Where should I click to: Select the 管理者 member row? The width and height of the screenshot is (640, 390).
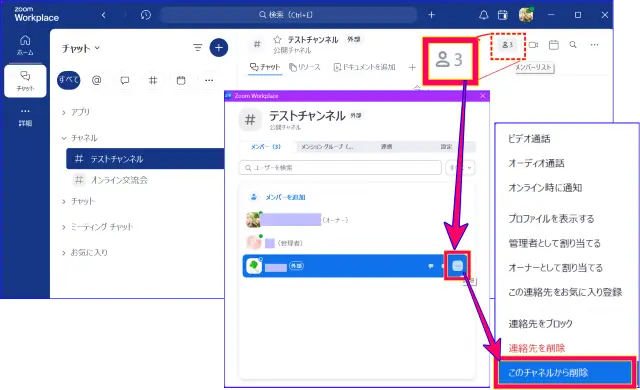358,243
